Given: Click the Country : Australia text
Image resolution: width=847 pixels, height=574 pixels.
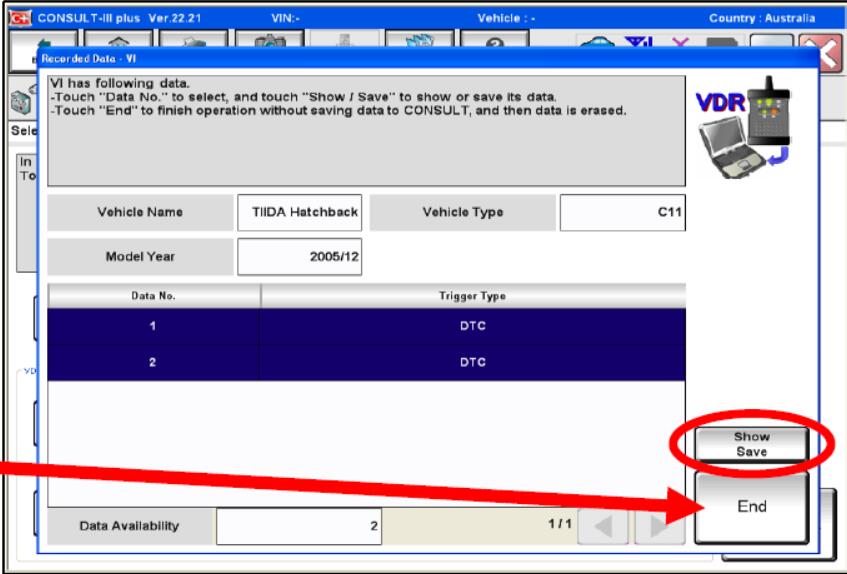Looking at the screenshot, I should pyautogui.click(x=762, y=18).
